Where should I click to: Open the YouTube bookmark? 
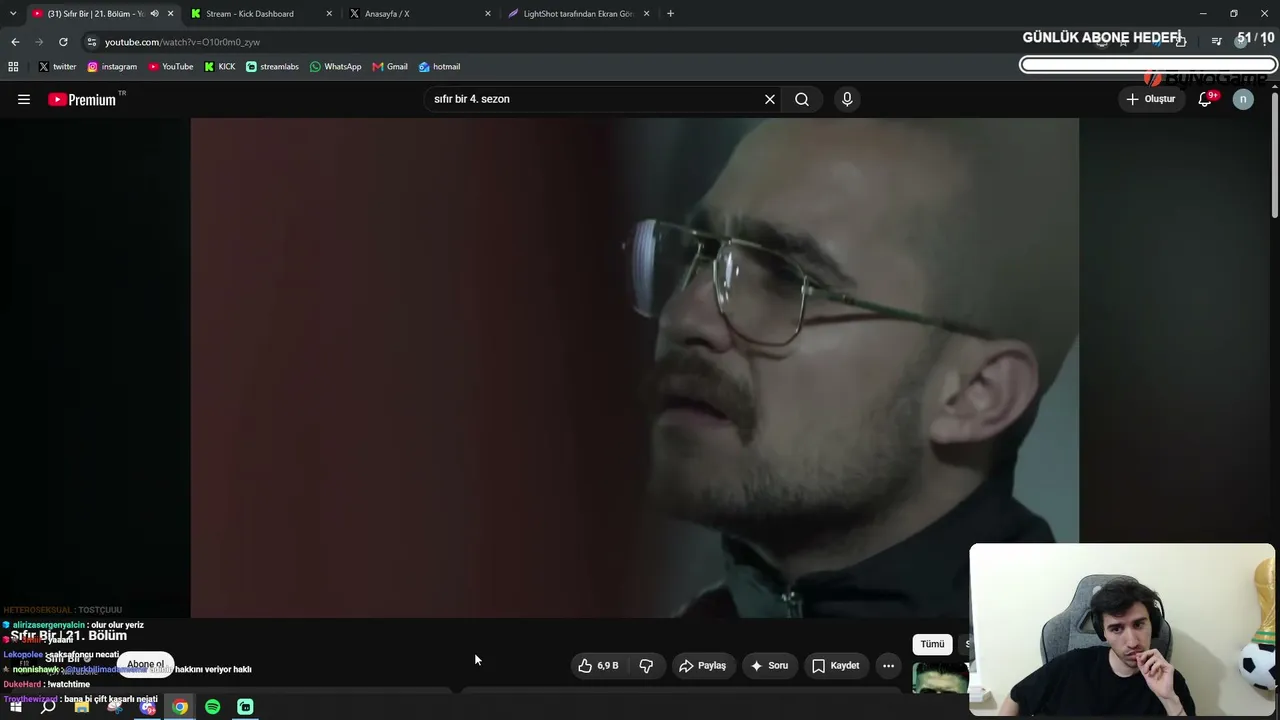pyautogui.click(x=171, y=67)
